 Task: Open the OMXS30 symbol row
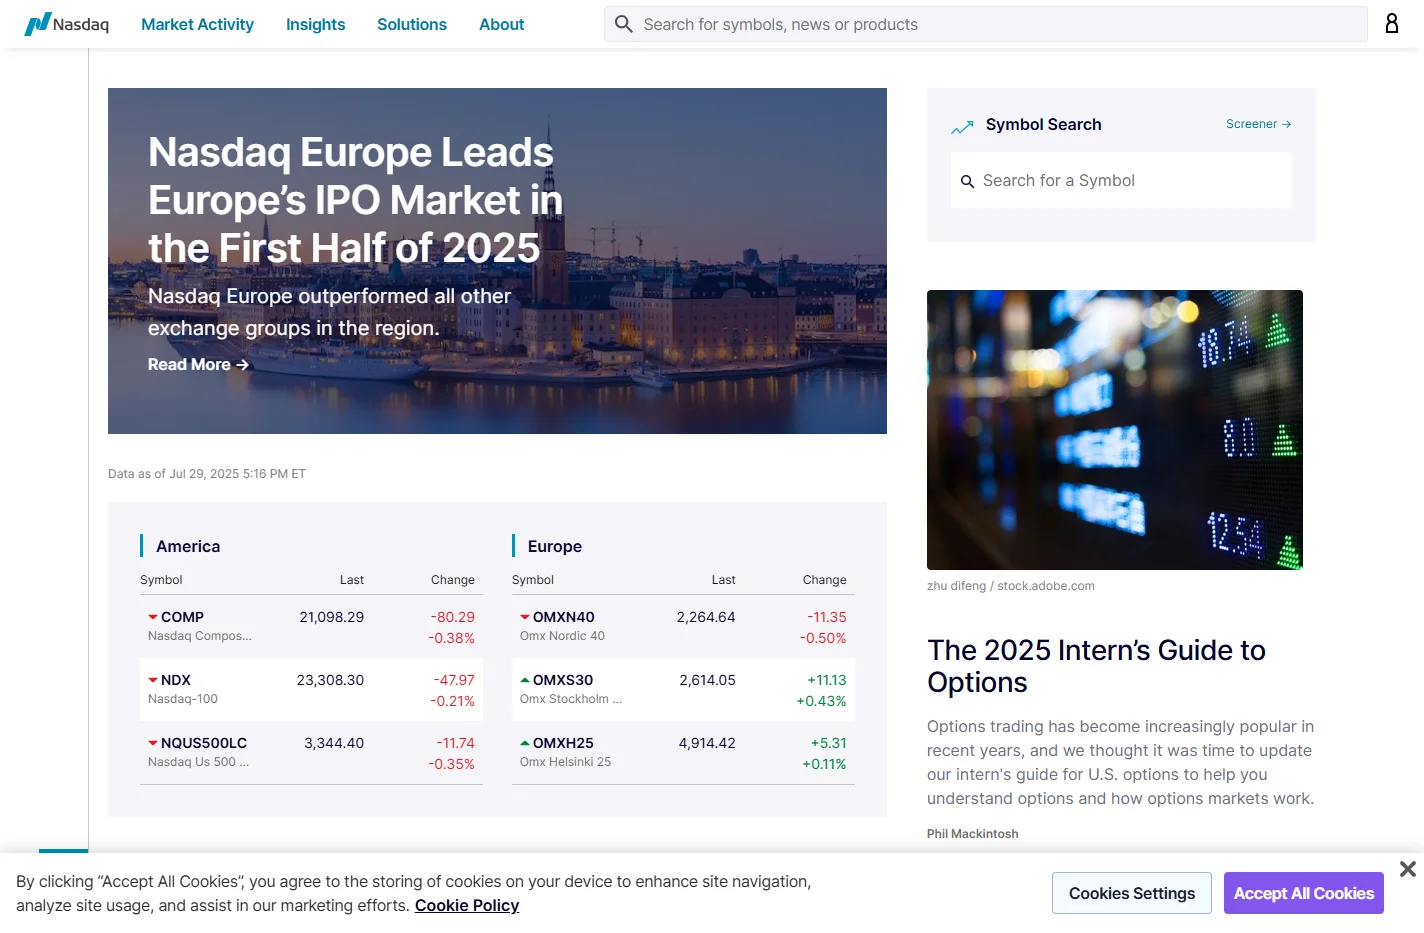683,690
